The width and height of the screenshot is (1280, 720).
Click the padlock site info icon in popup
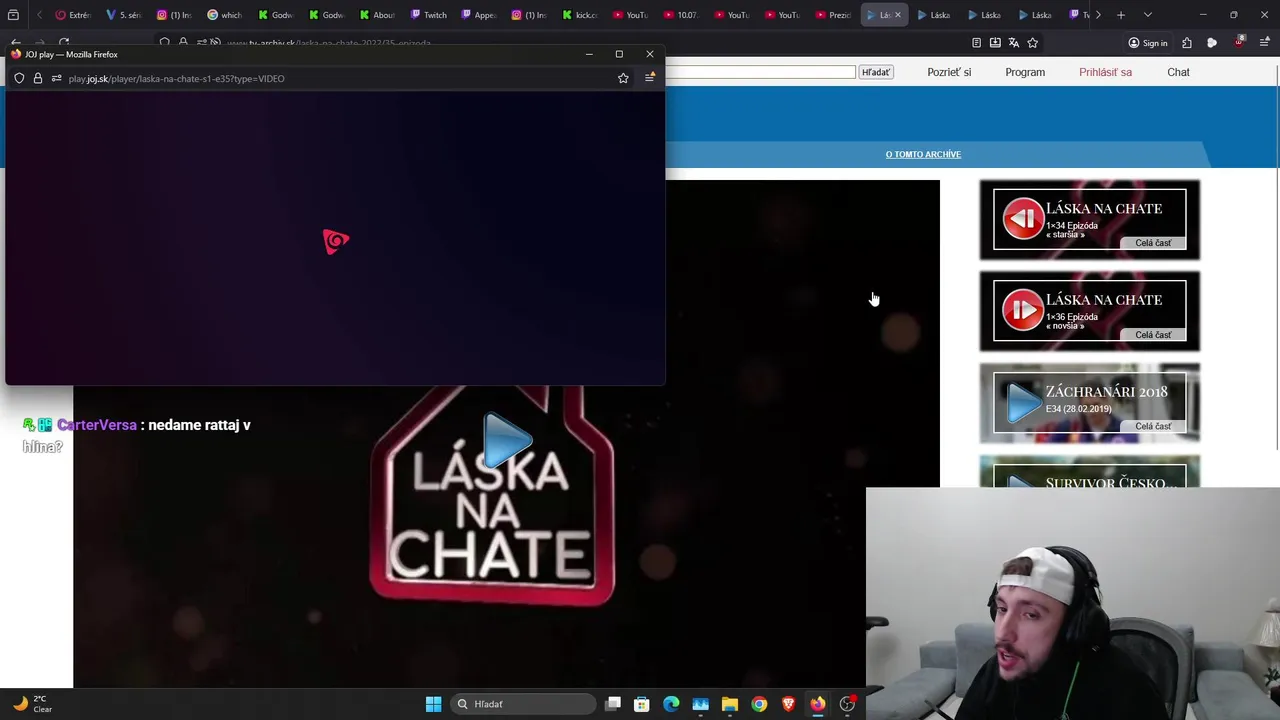point(38,78)
